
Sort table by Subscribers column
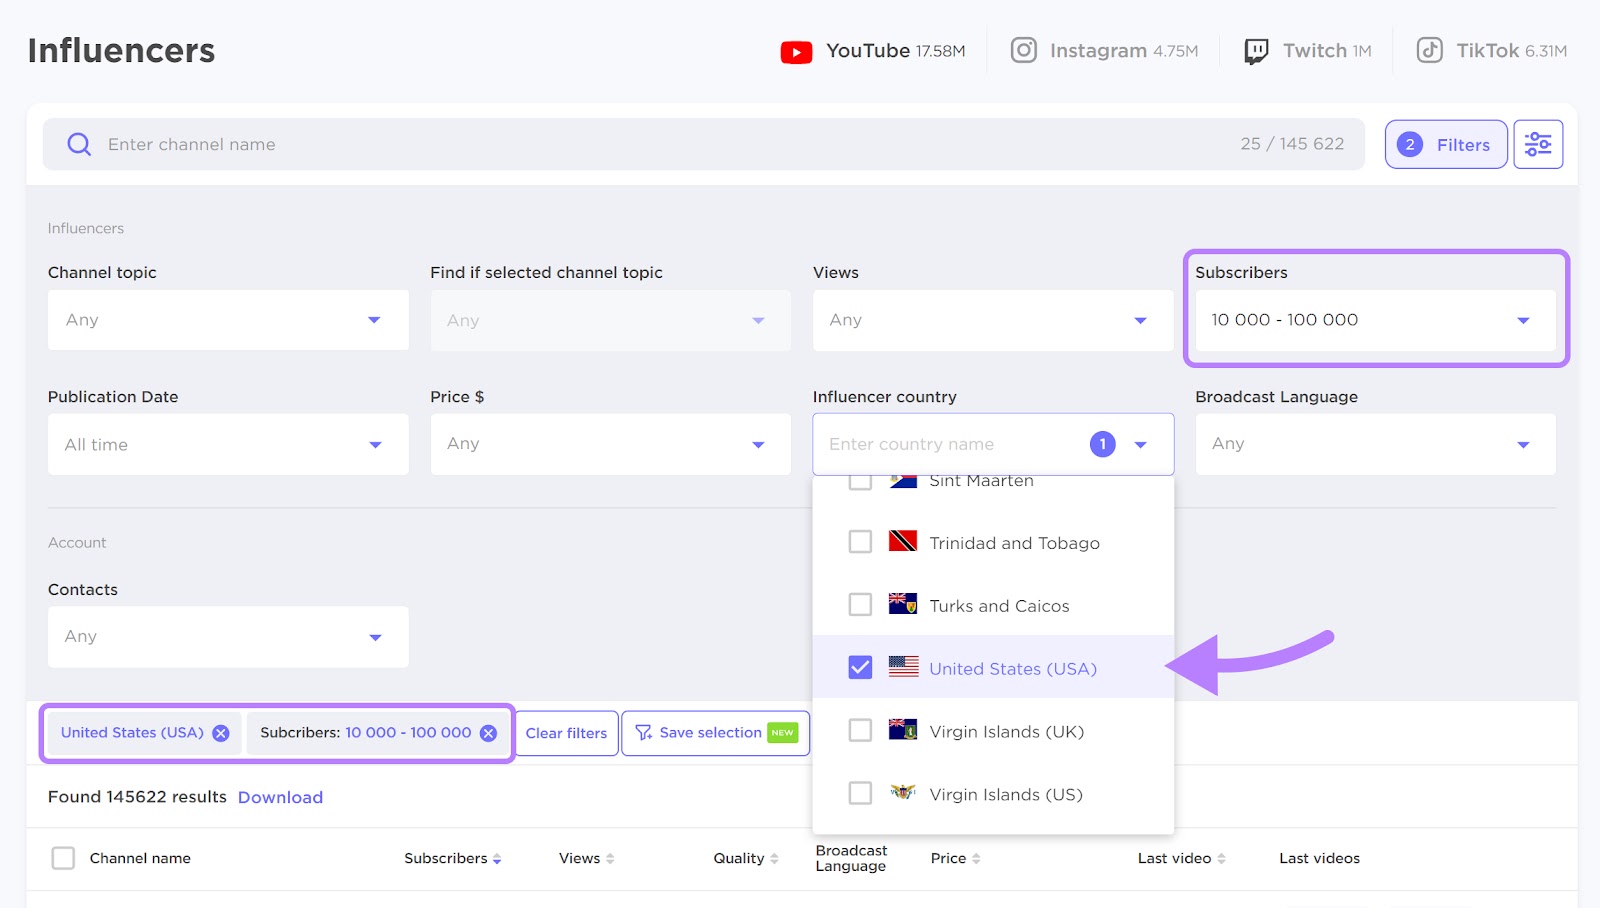click(497, 858)
